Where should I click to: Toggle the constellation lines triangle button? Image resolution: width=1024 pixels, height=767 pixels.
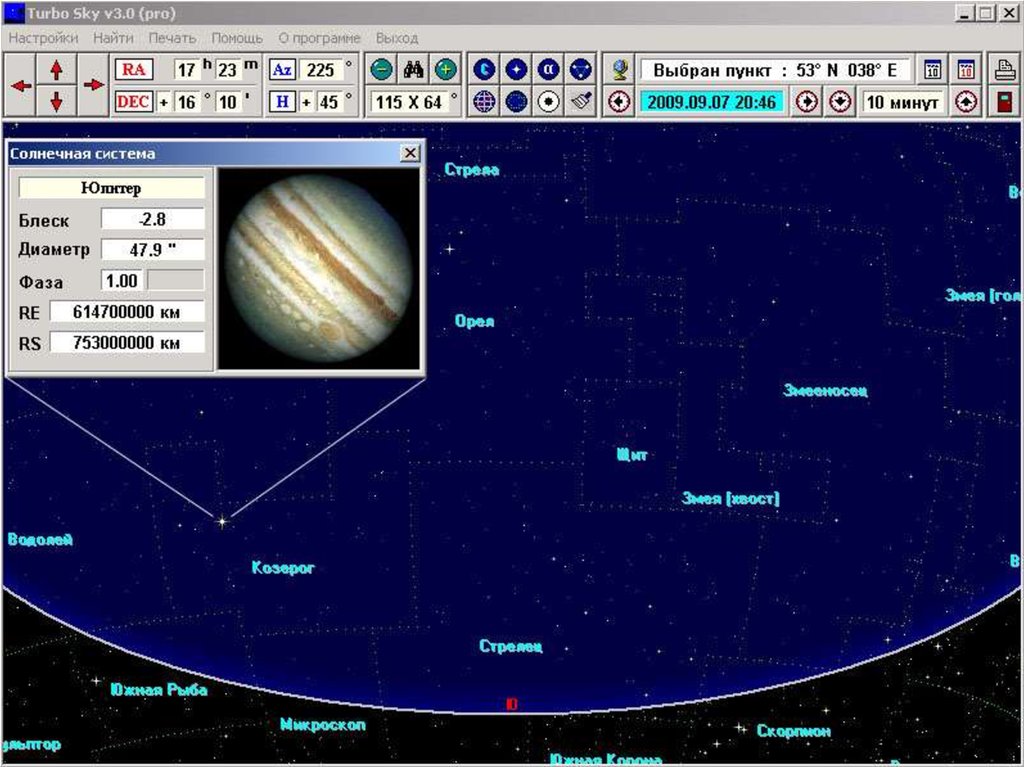(x=582, y=70)
